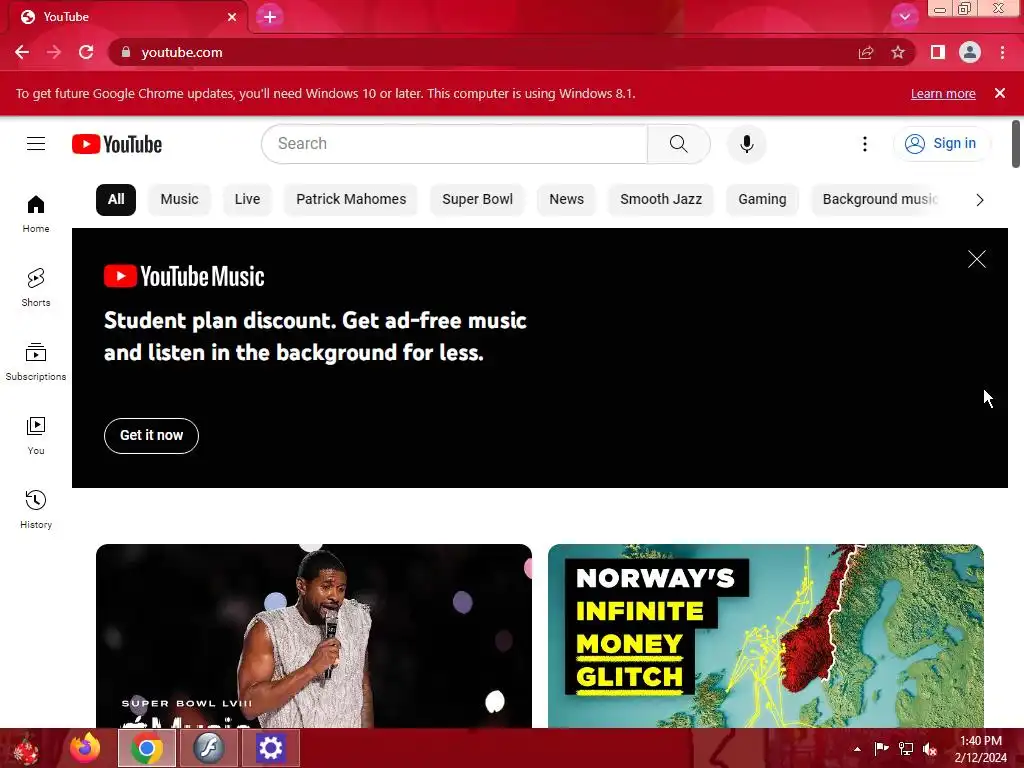
Task: Show more category chips arrow
Action: point(979,200)
